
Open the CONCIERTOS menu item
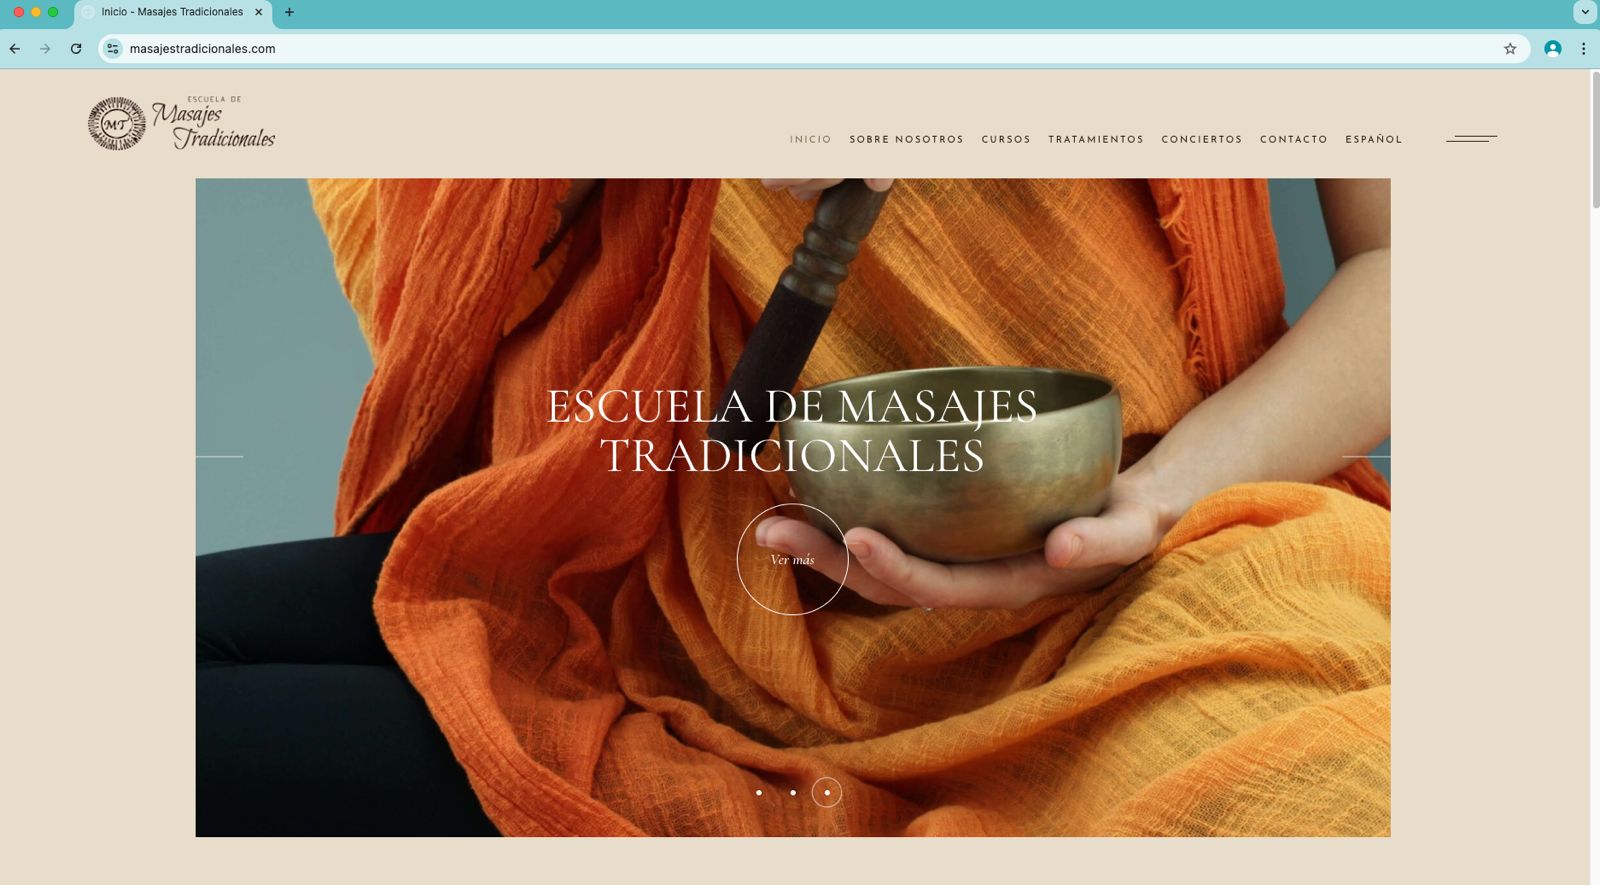(1201, 140)
